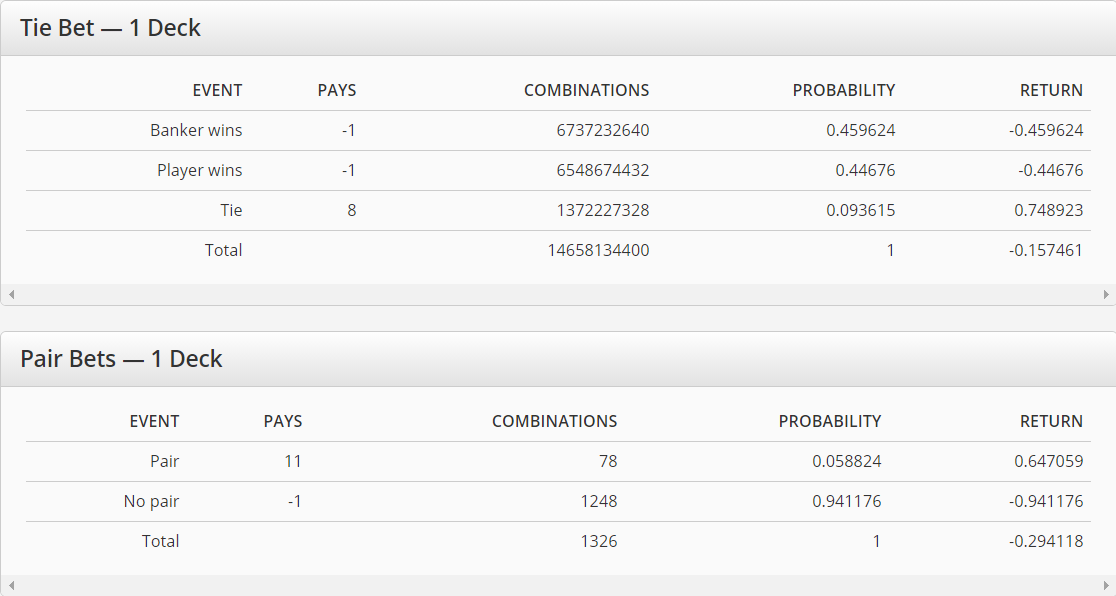The width and height of the screenshot is (1116, 596).
Task: Select the 'No pair' event cell
Action: coord(151,501)
